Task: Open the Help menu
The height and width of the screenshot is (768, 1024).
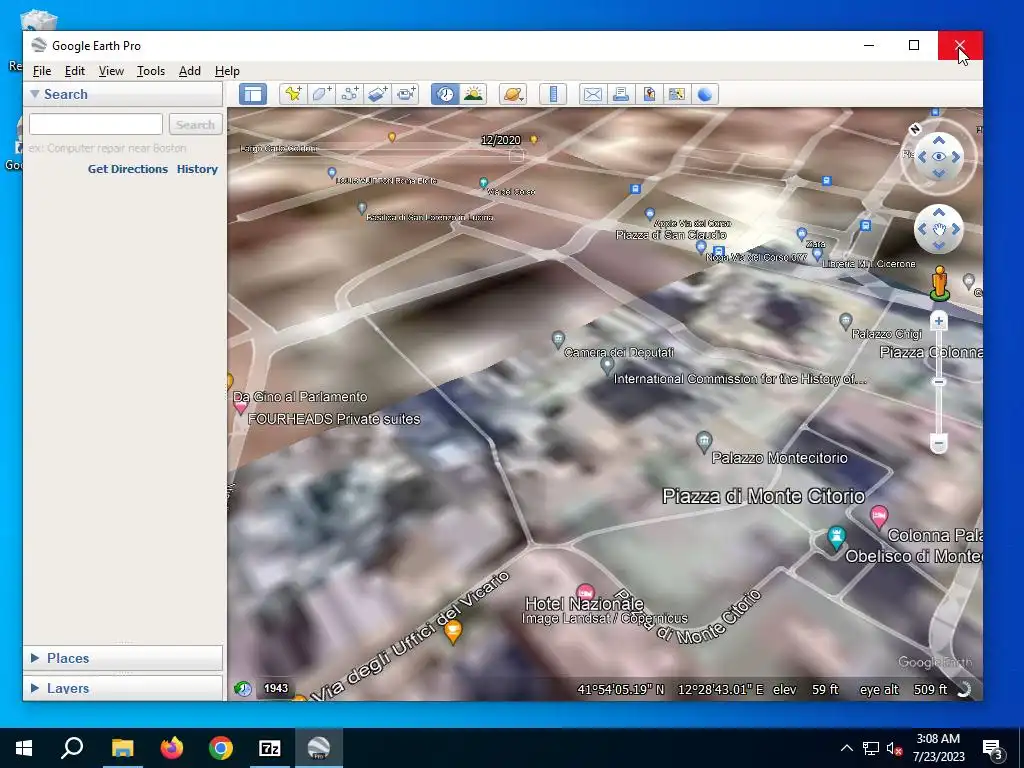Action: tap(227, 71)
